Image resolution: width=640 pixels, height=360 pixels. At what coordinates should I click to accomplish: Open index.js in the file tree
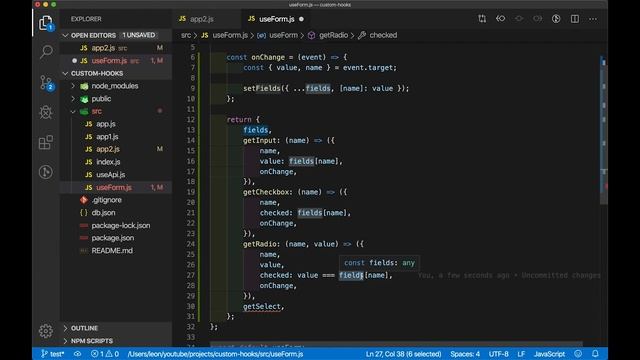(116, 162)
